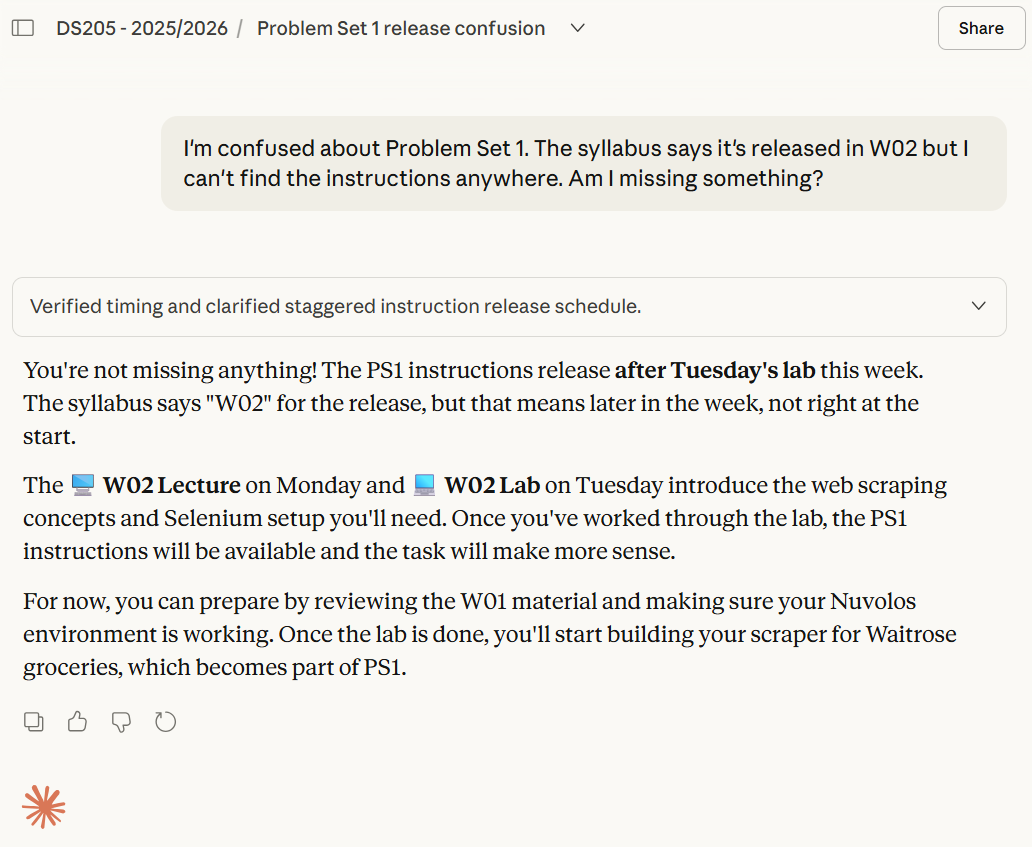Click the "You're not missing anything!" paragraph
This screenshot has height=847, width=1032.
[x=472, y=404]
